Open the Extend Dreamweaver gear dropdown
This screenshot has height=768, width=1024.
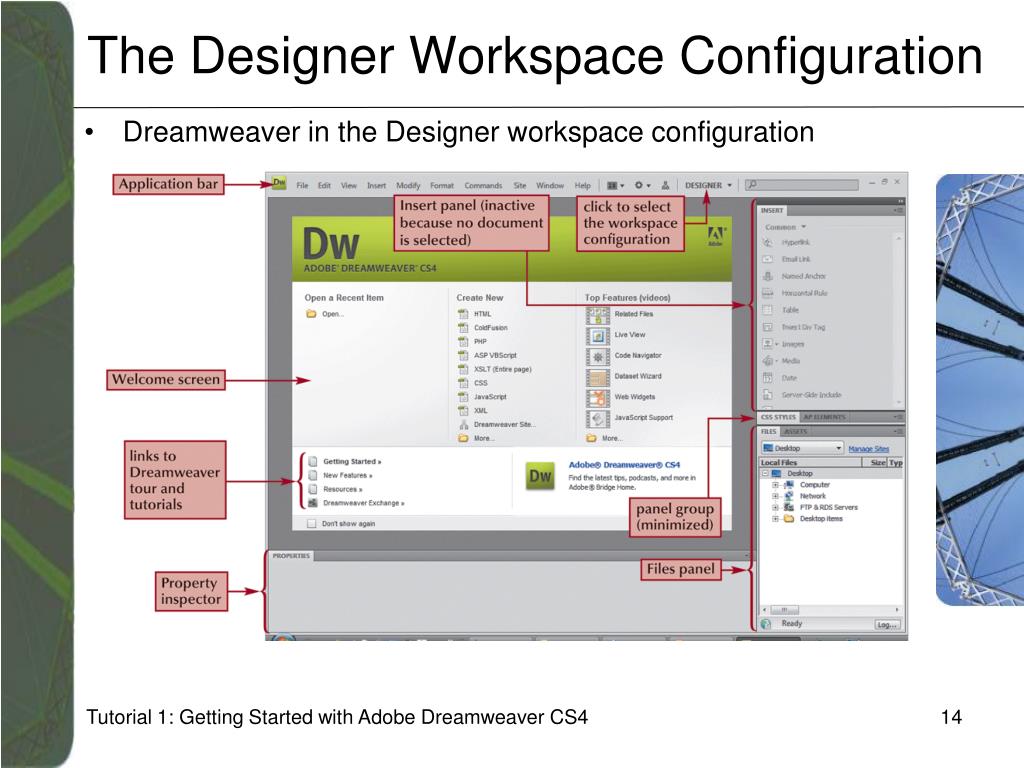(x=643, y=185)
